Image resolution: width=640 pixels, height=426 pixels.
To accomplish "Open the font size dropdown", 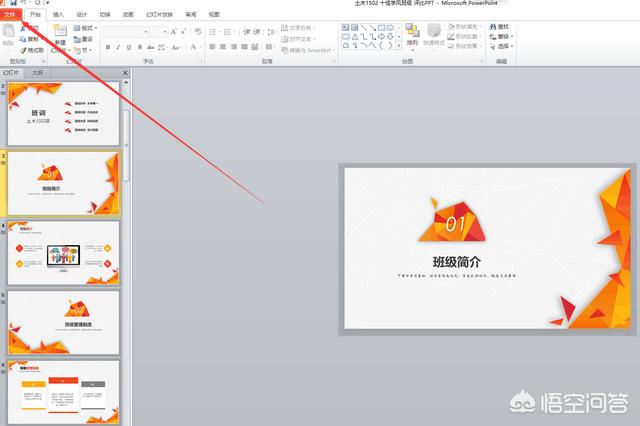I will pos(165,32).
